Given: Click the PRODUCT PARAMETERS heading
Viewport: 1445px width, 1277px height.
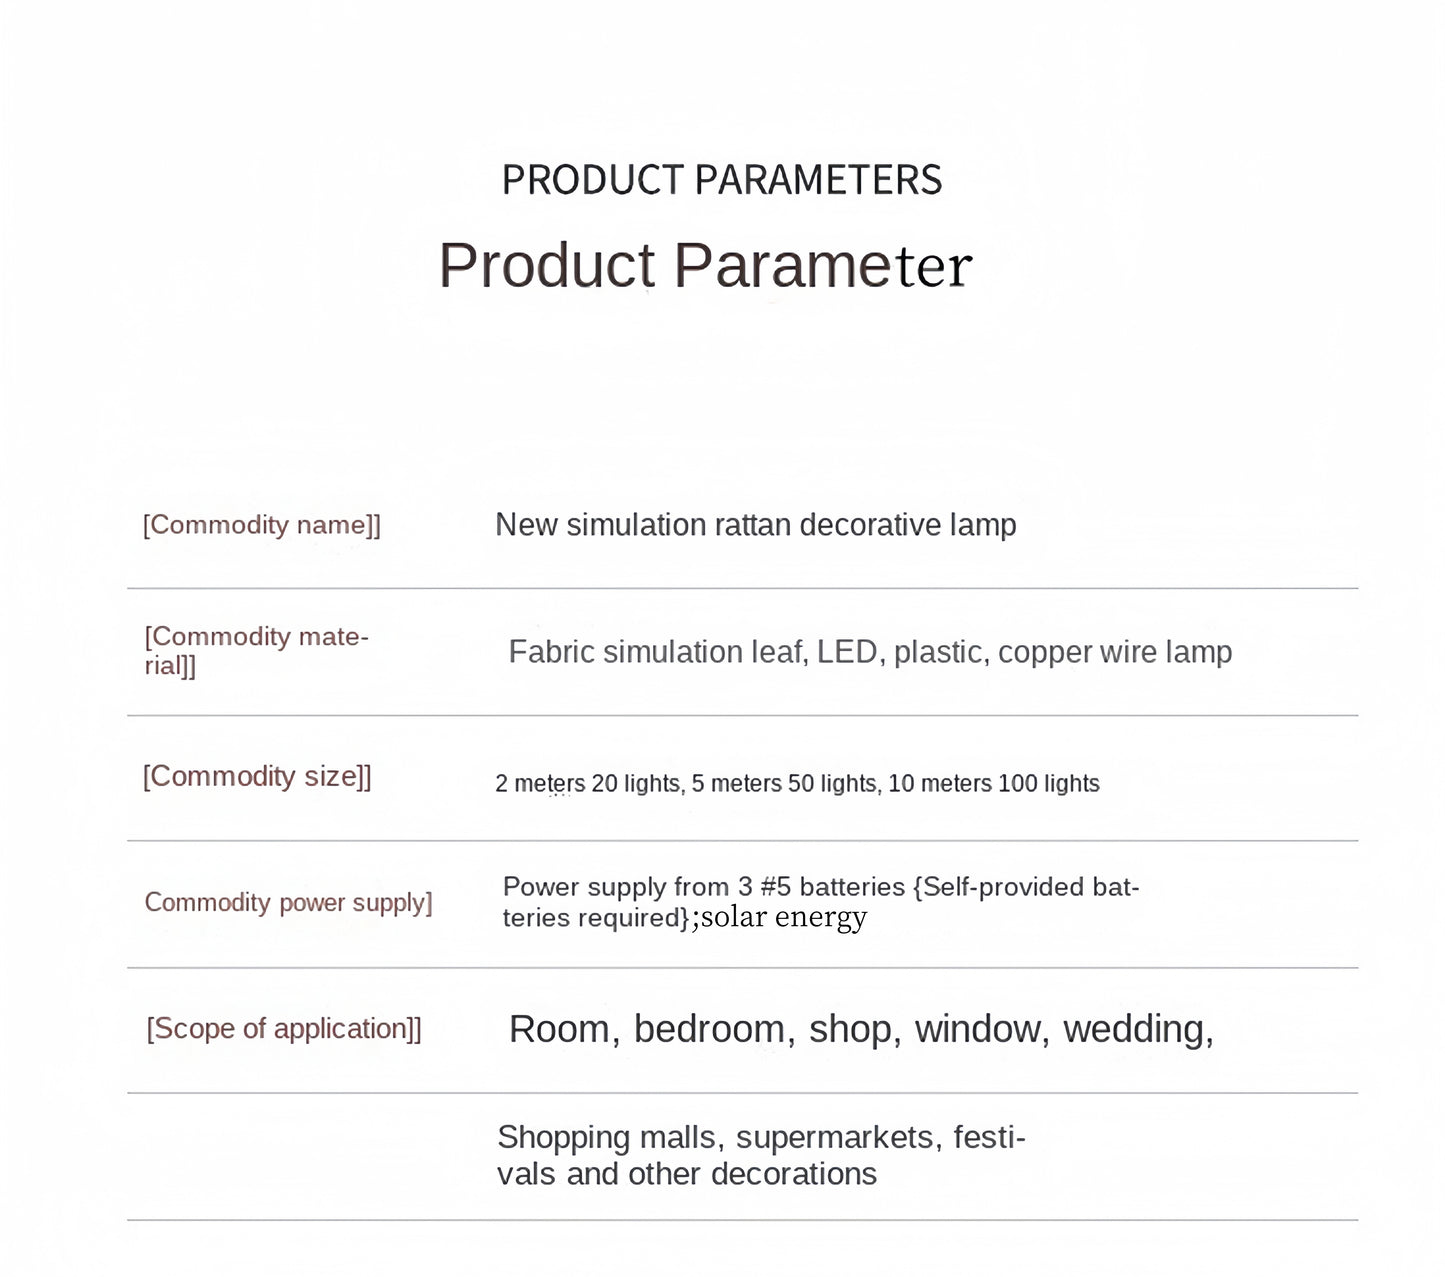Looking at the screenshot, I should (x=722, y=180).
